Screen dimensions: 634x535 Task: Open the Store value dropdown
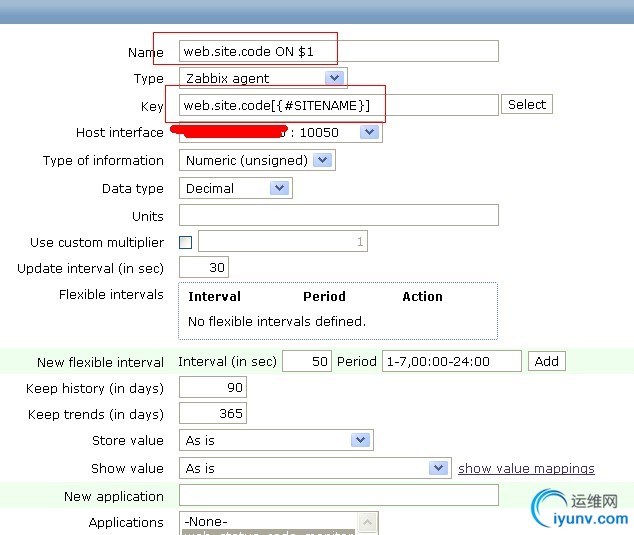click(276, 440)
